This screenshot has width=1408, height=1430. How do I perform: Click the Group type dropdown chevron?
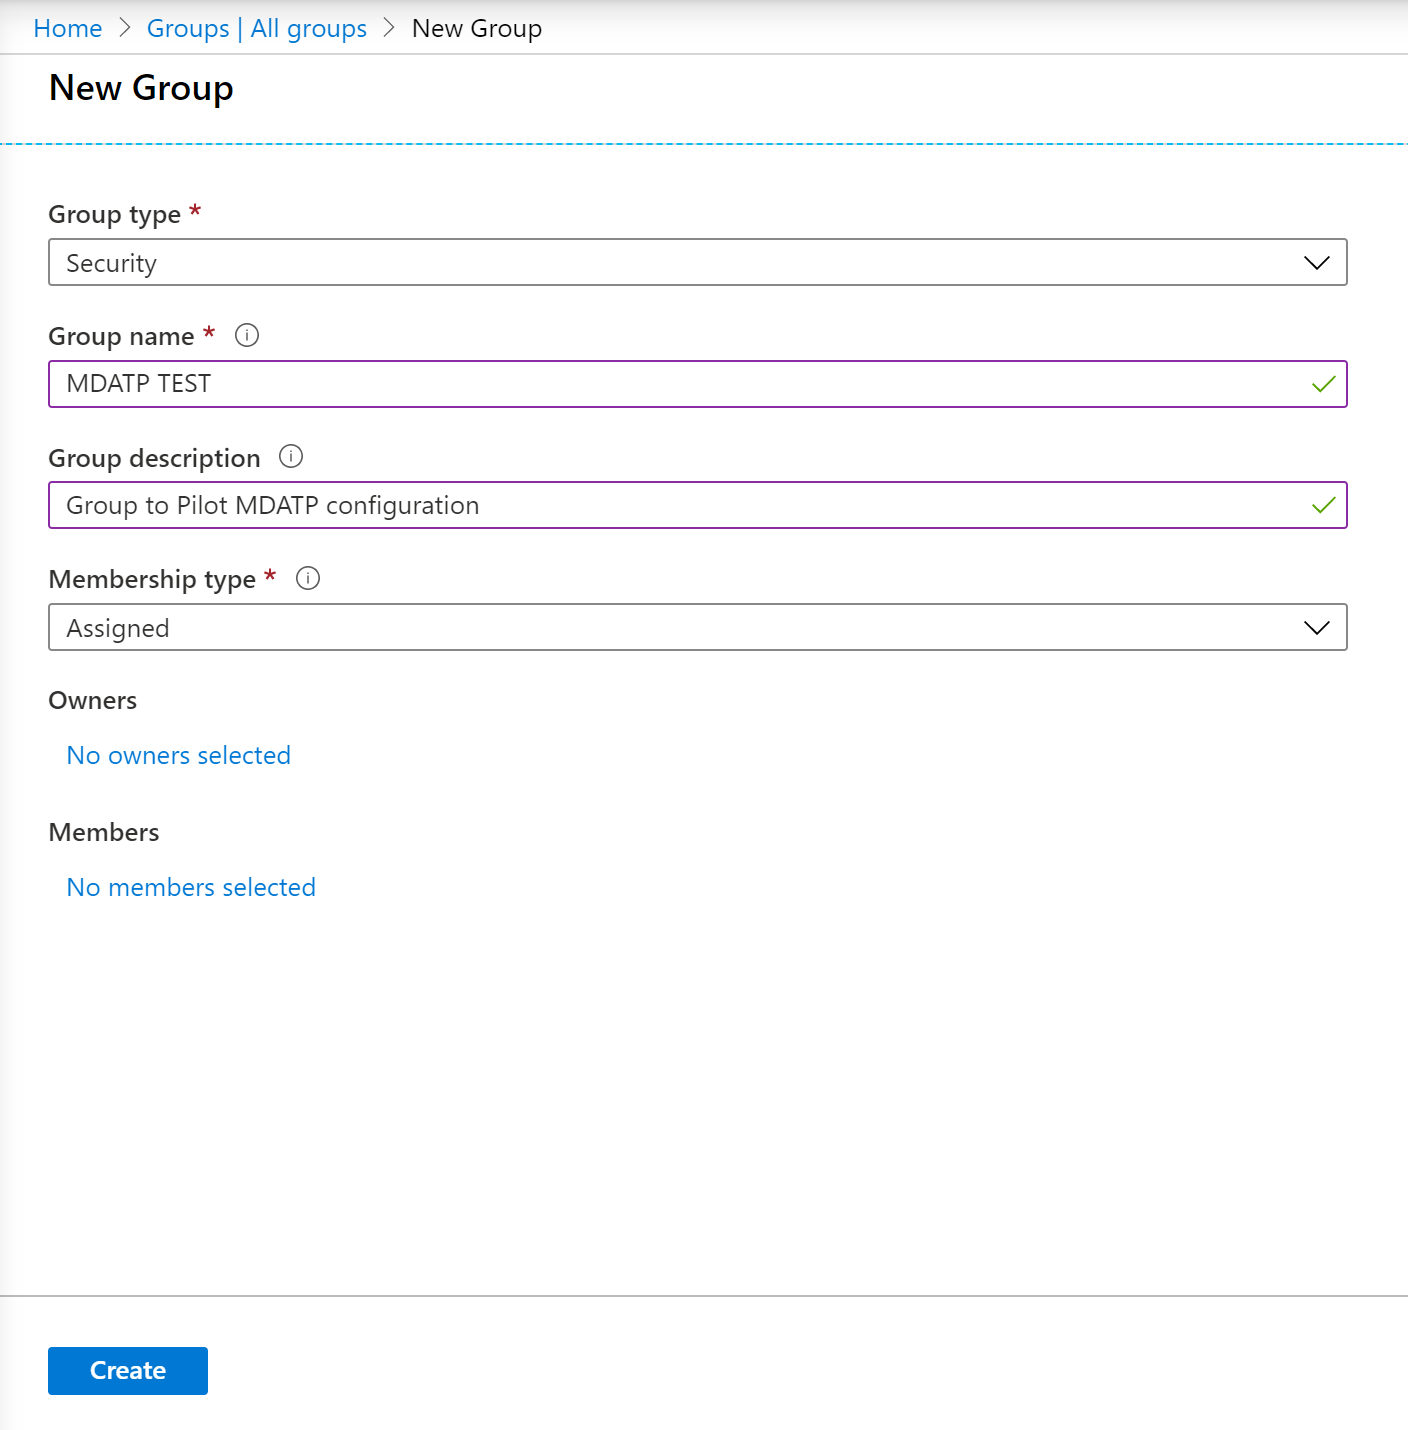pyautogui.click(x=1316, y=263)
